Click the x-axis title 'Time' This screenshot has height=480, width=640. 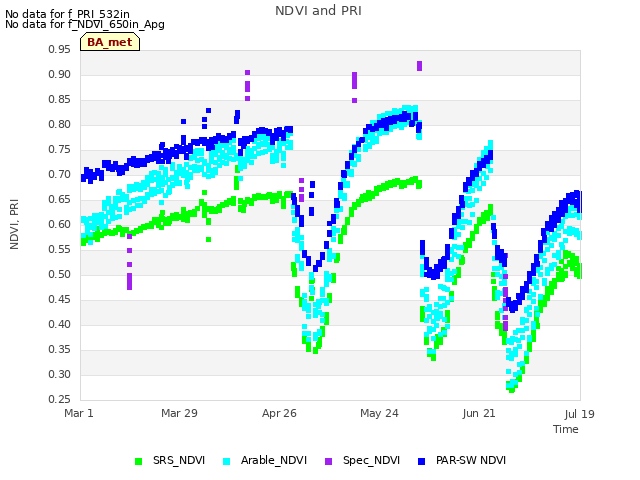[x=566, y=429]
